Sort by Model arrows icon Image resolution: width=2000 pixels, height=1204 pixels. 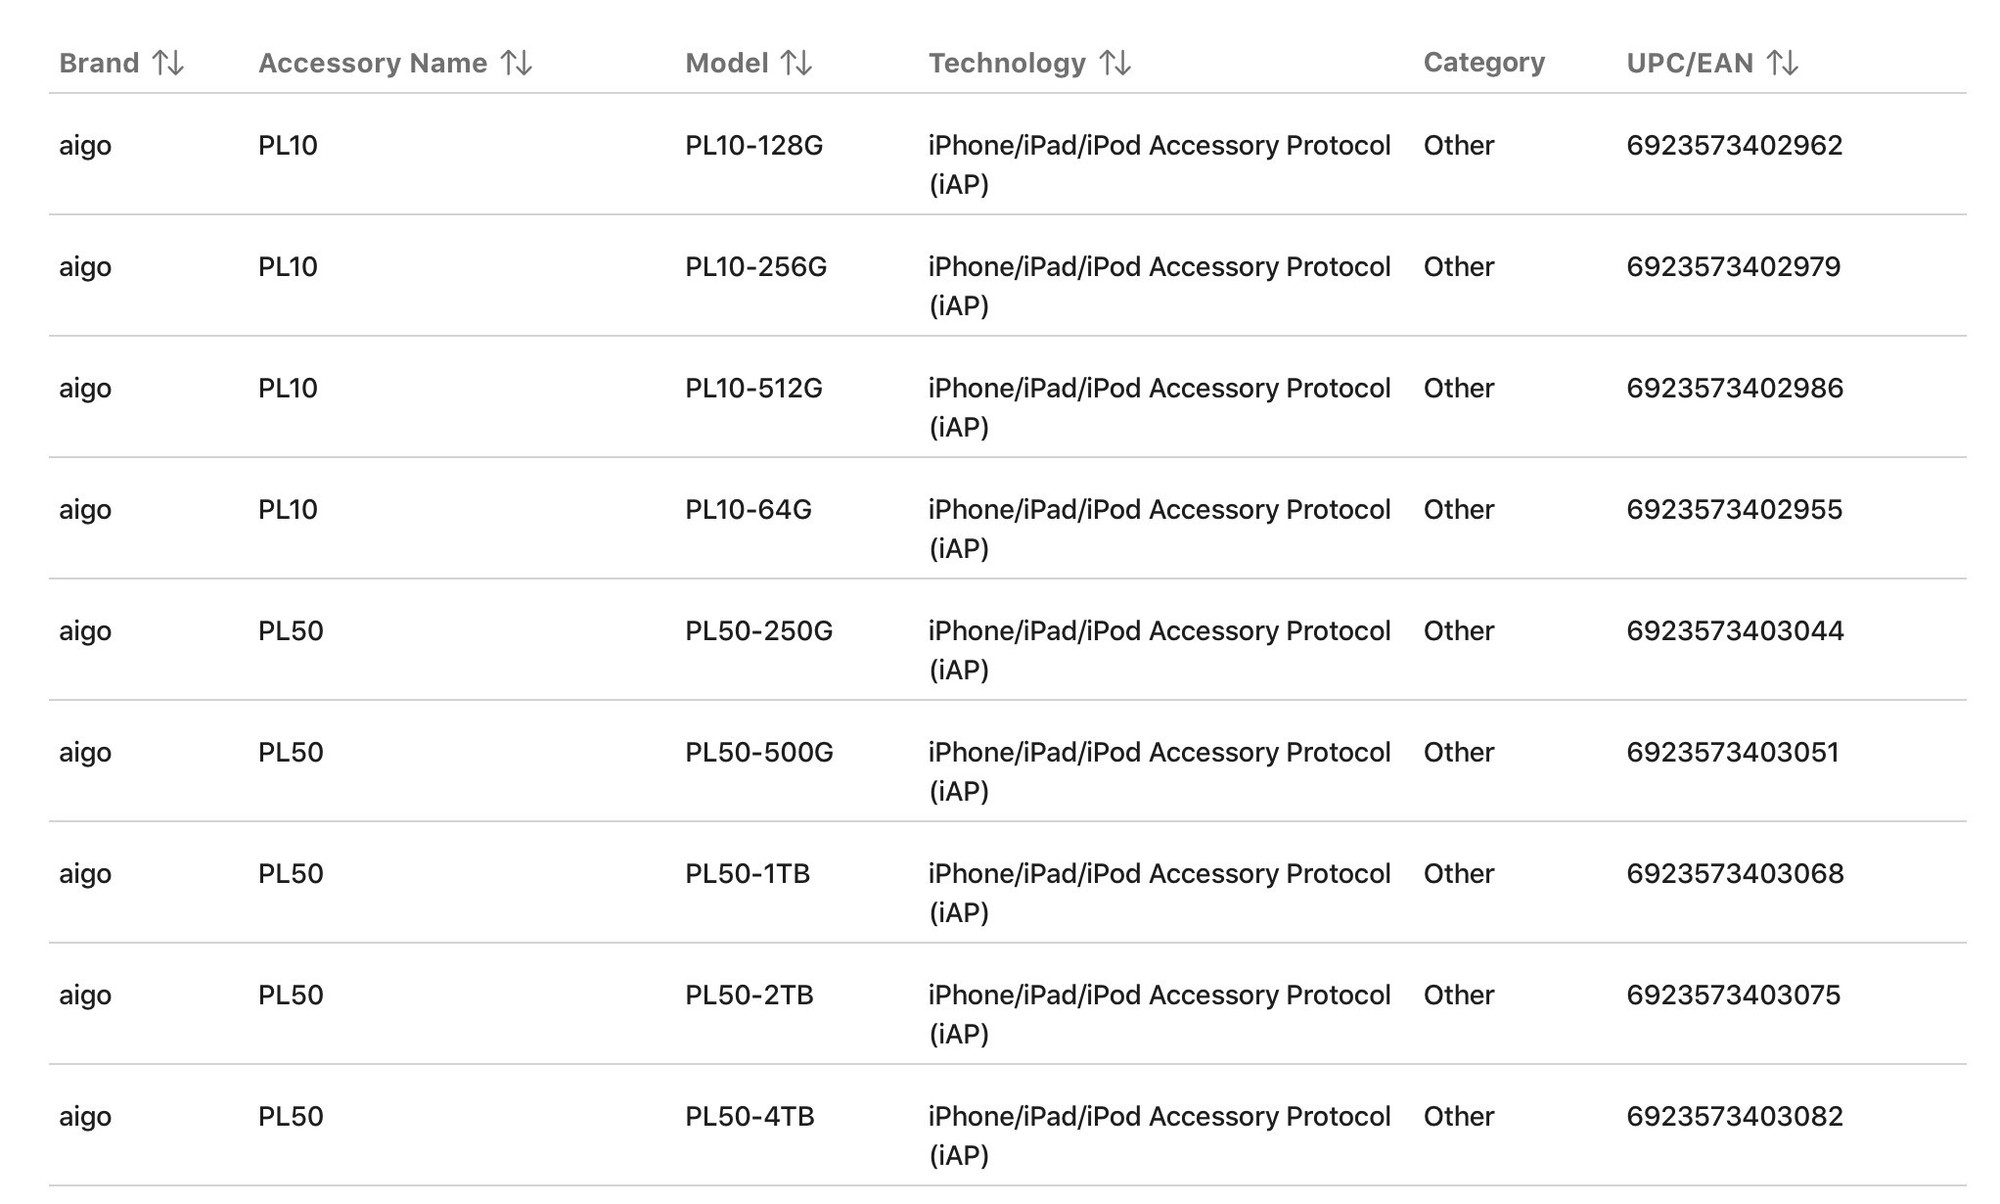tap(796, 63)
